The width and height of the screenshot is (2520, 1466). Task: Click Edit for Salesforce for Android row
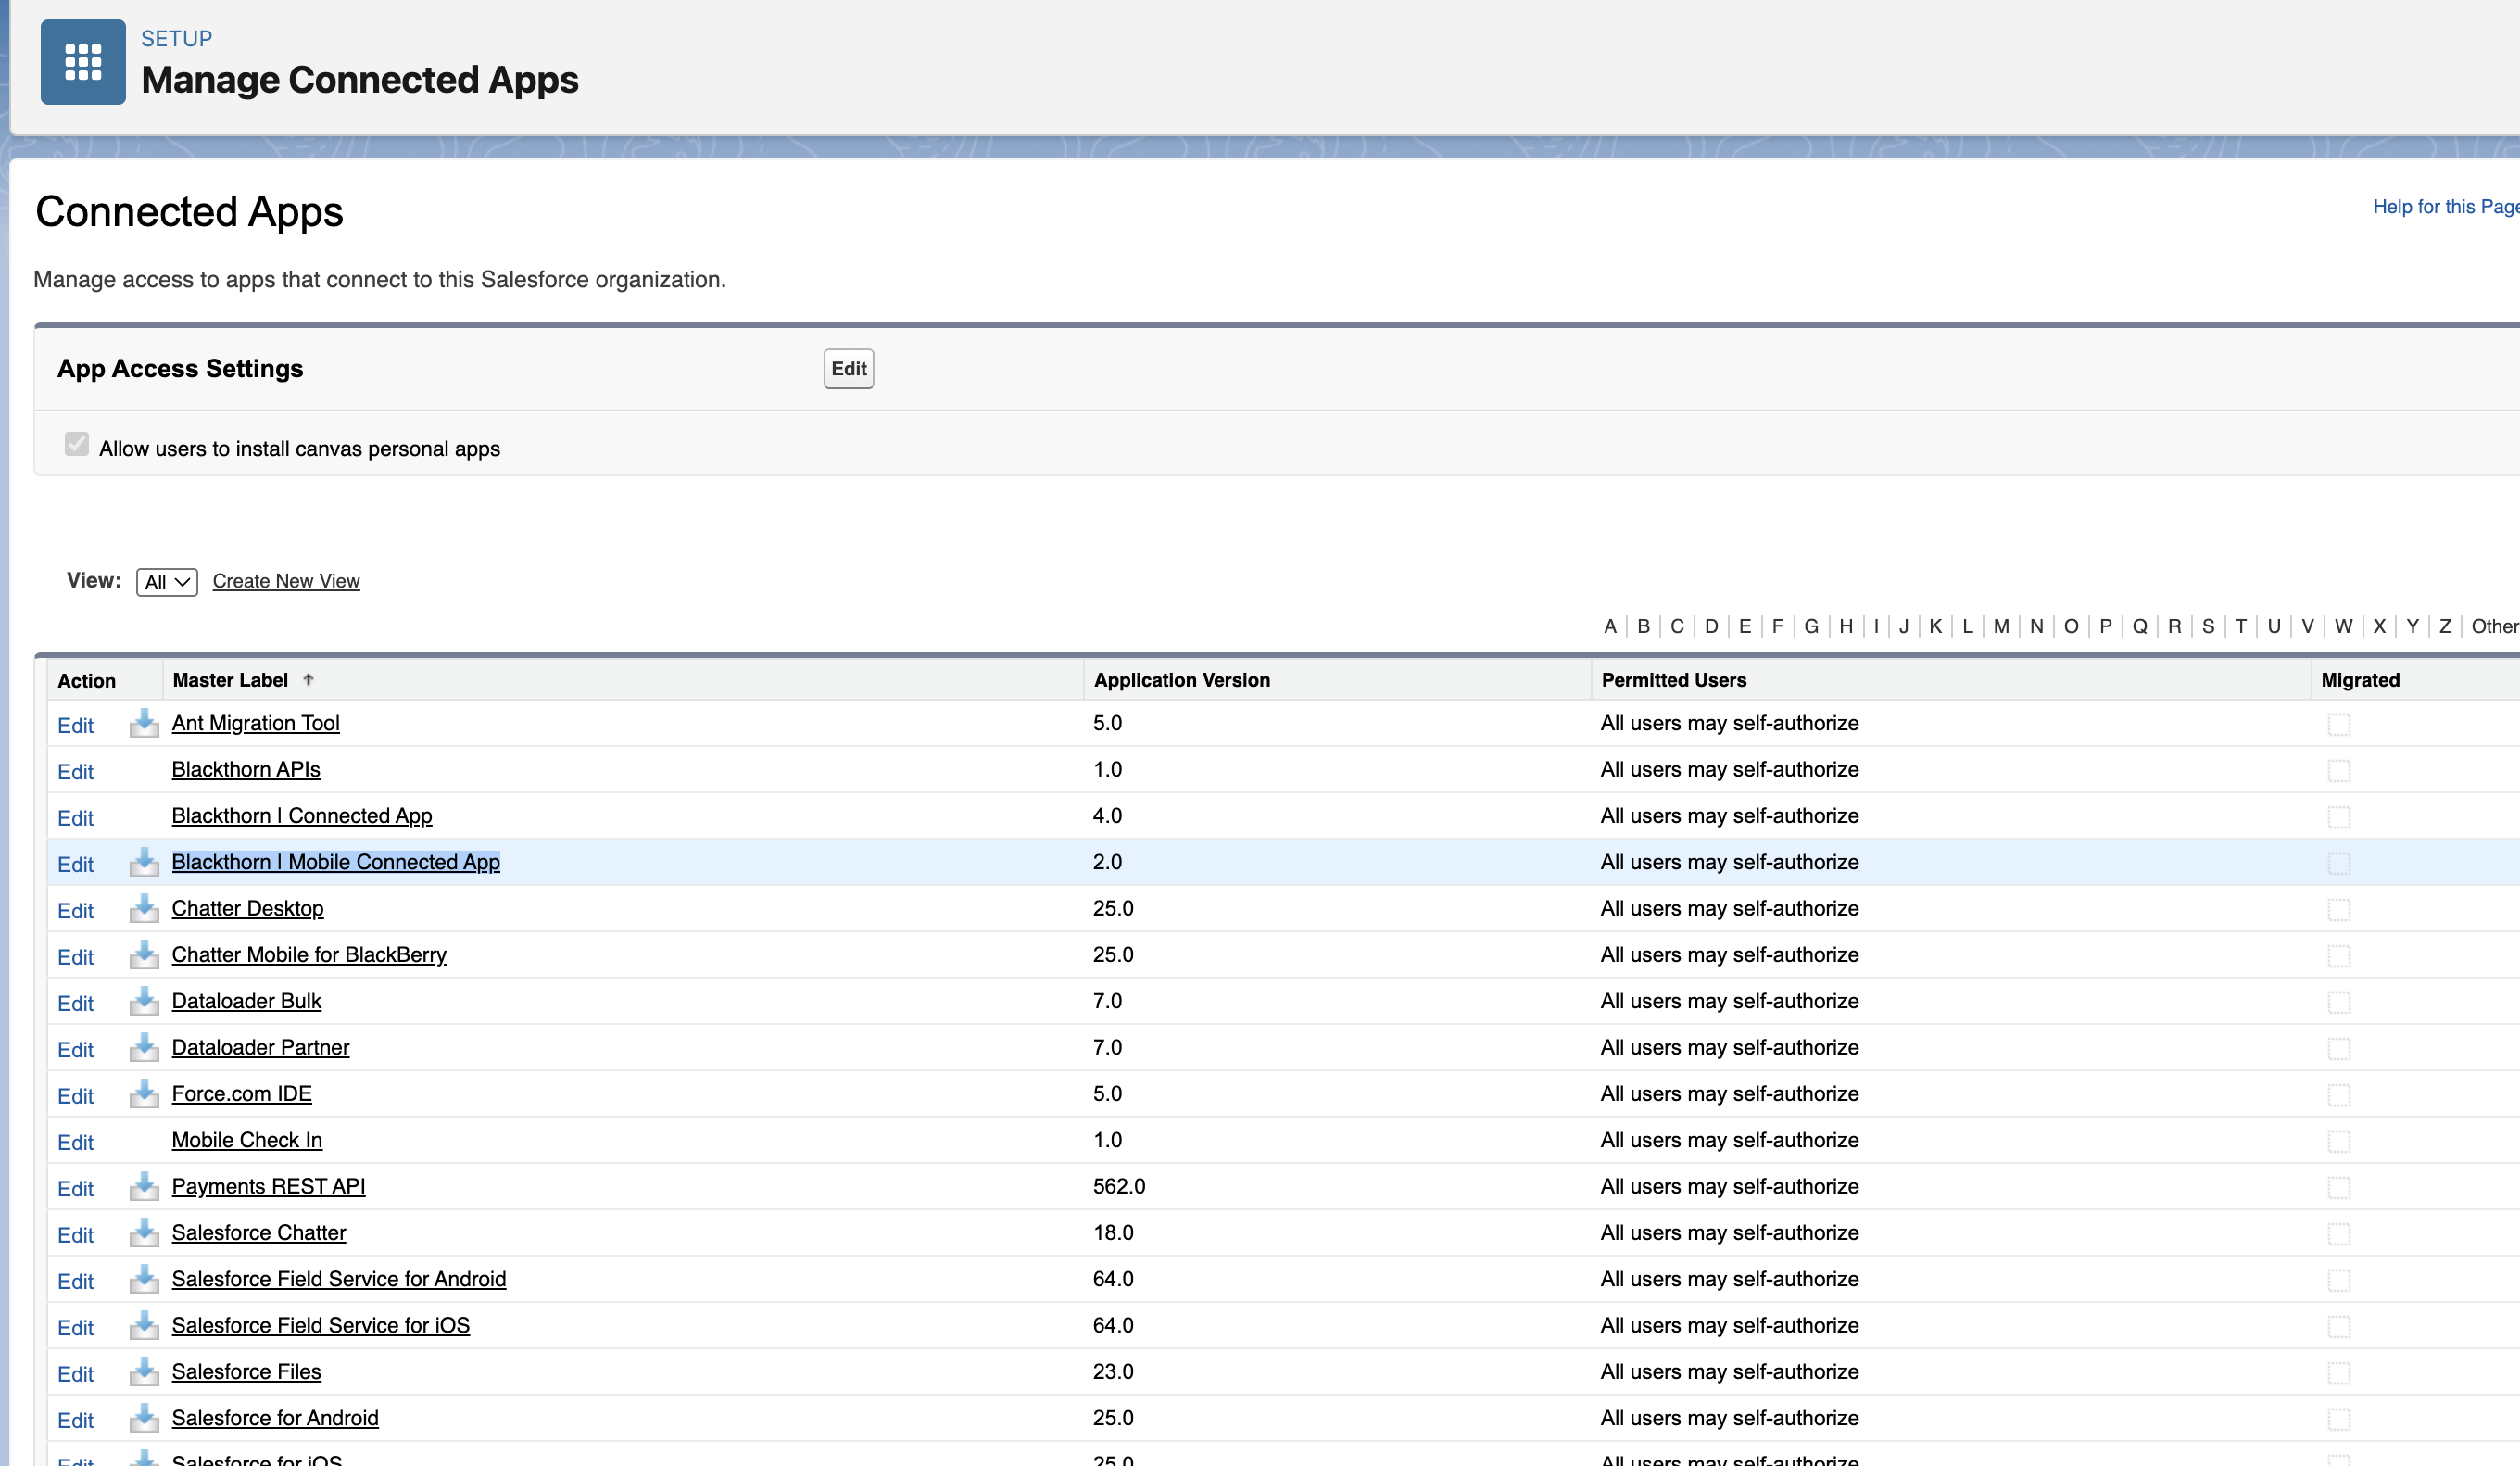coord(76,1420)
